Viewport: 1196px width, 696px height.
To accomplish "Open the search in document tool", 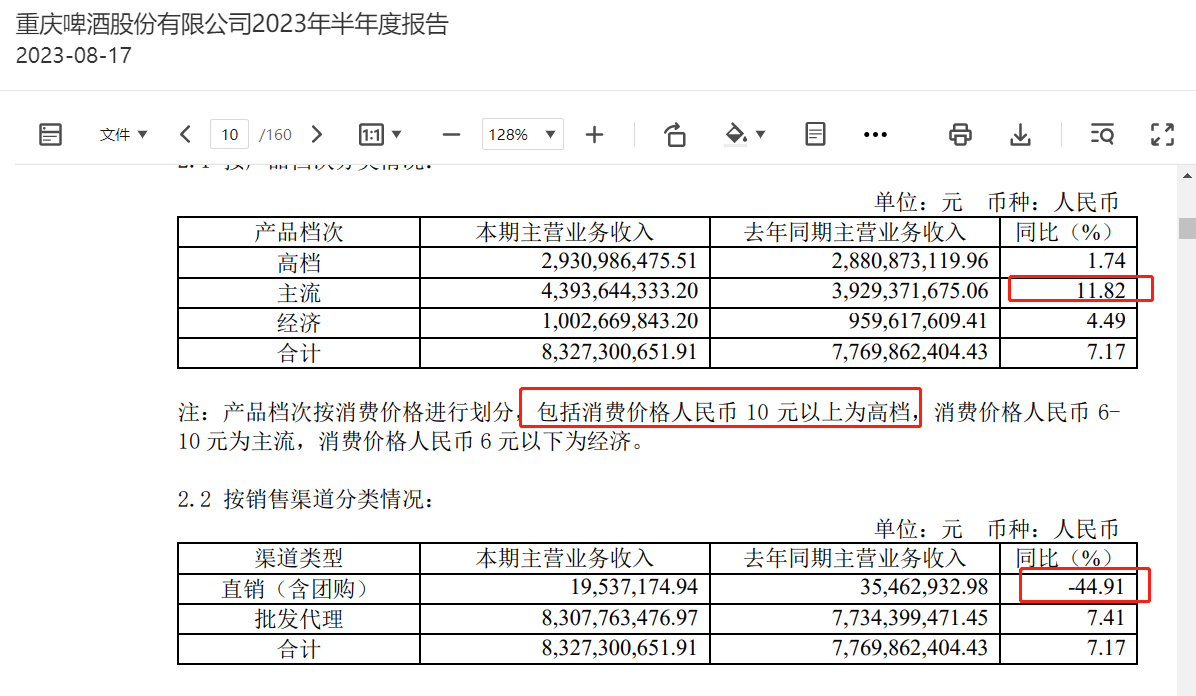I will tap(1102, 134).
